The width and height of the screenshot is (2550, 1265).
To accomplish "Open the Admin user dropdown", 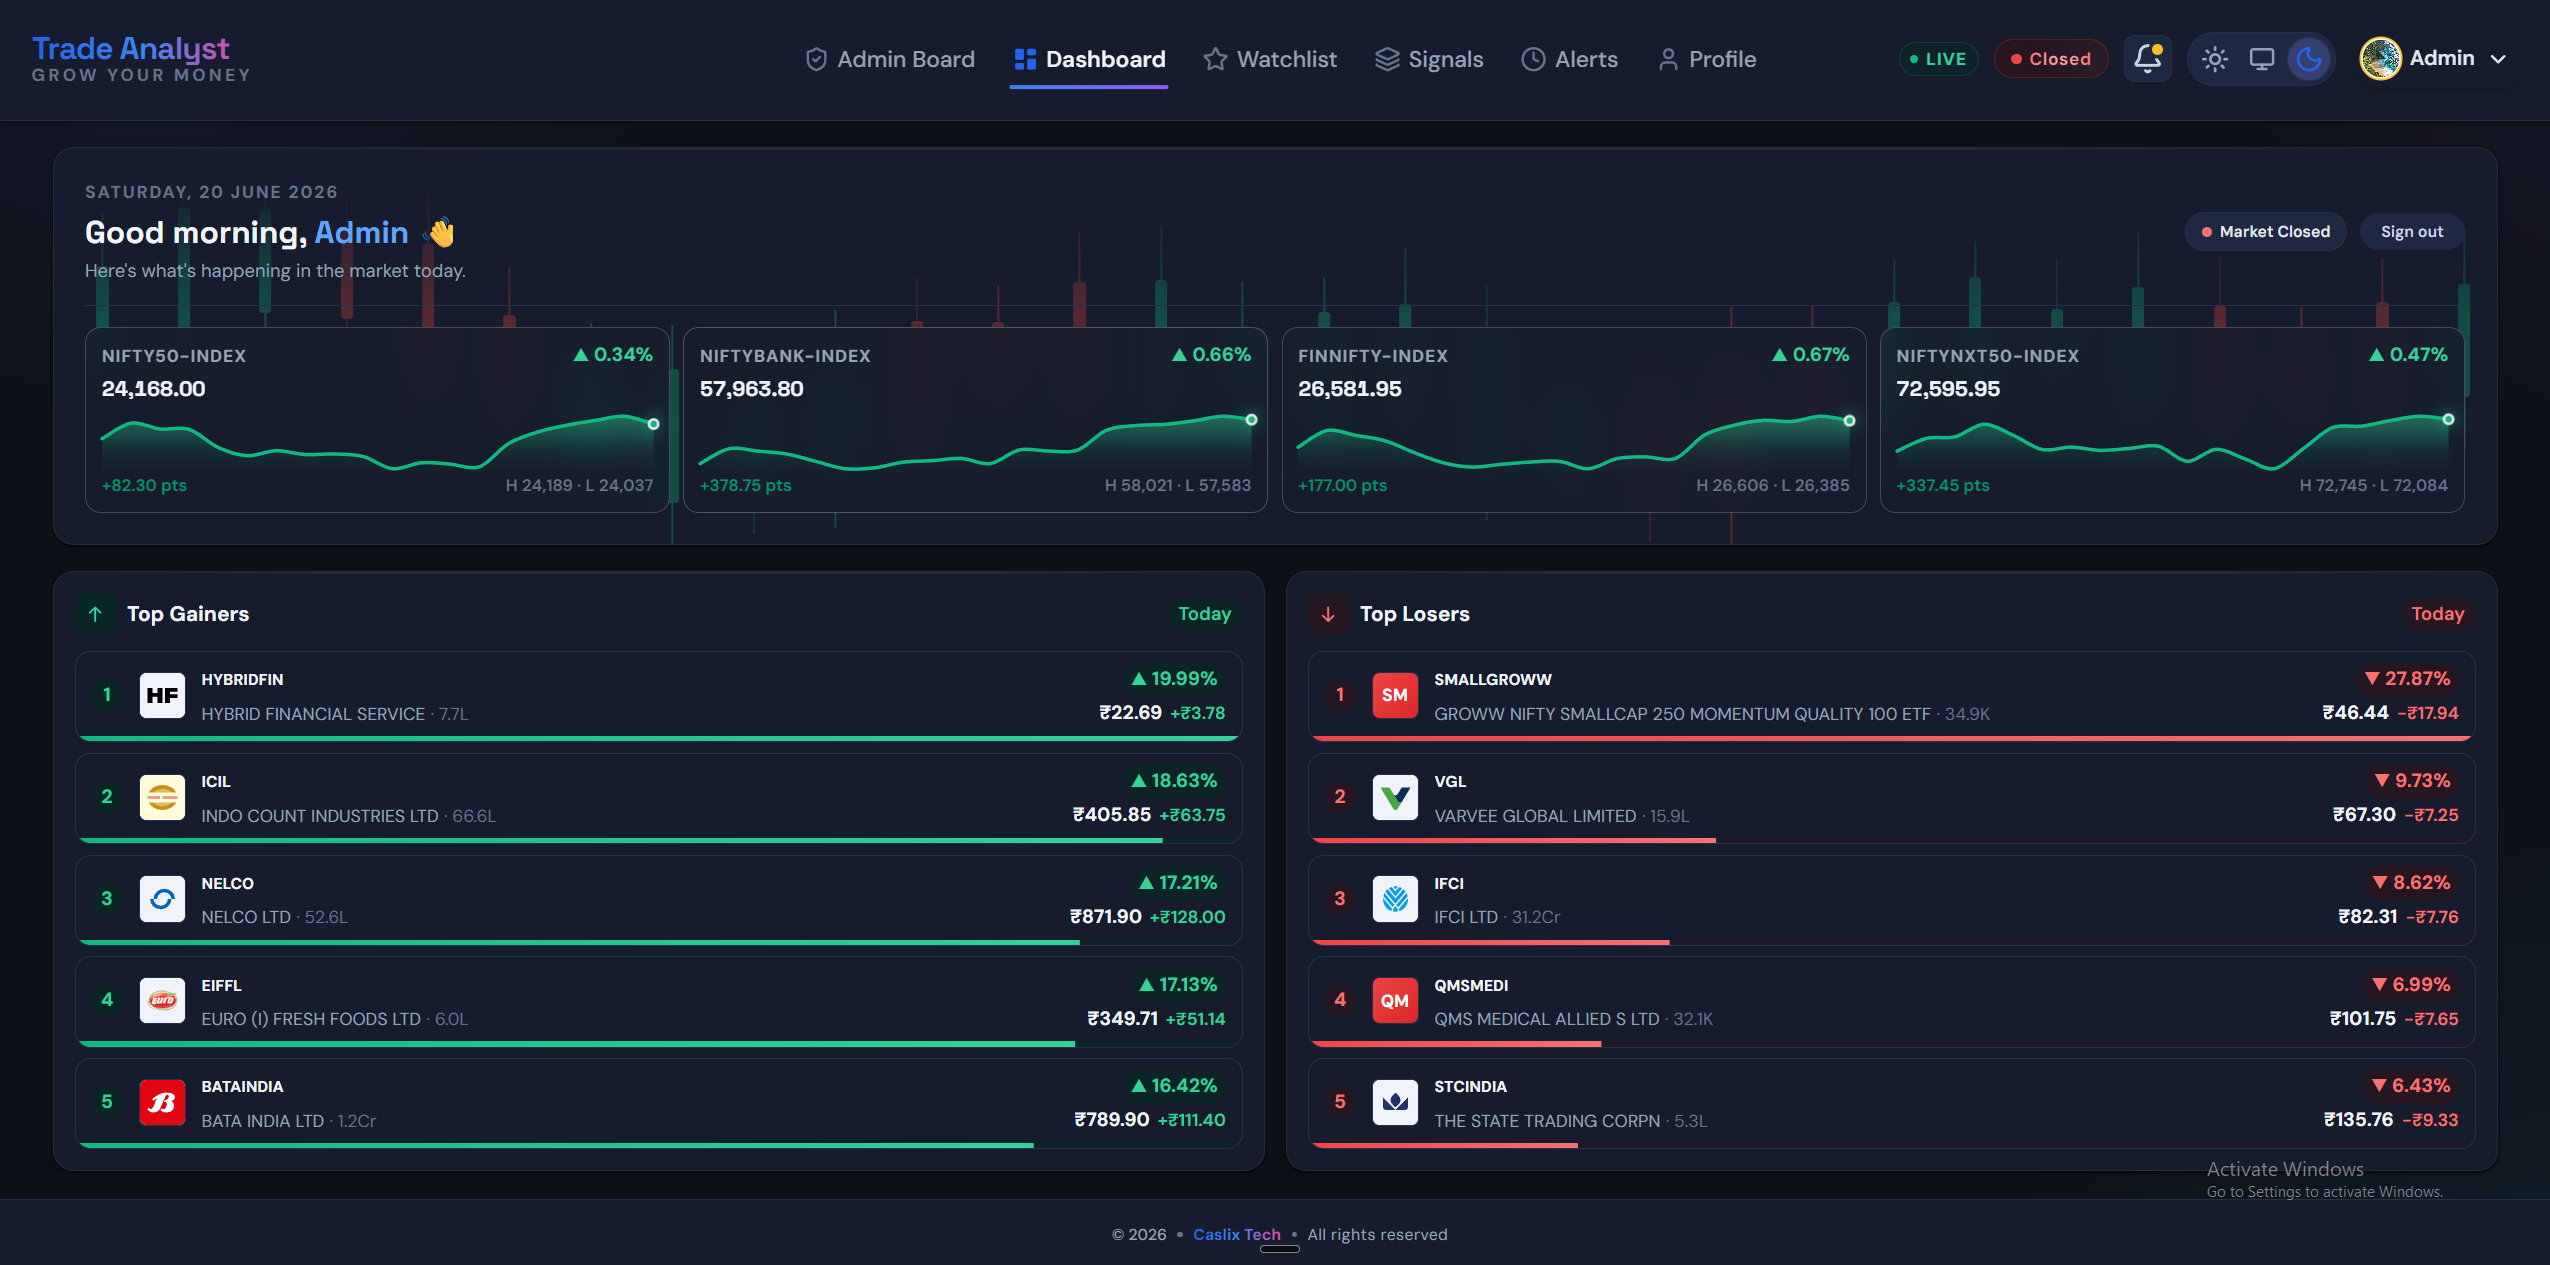I will coord(2434,58).
